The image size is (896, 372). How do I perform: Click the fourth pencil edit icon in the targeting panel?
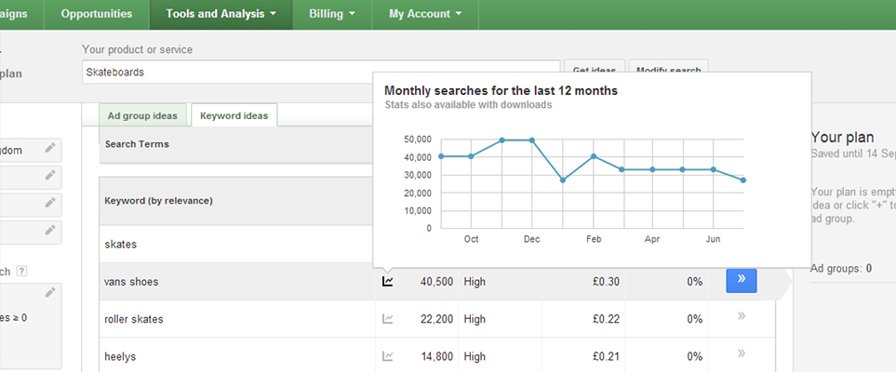pyautogui.click(x=50, y=230)
